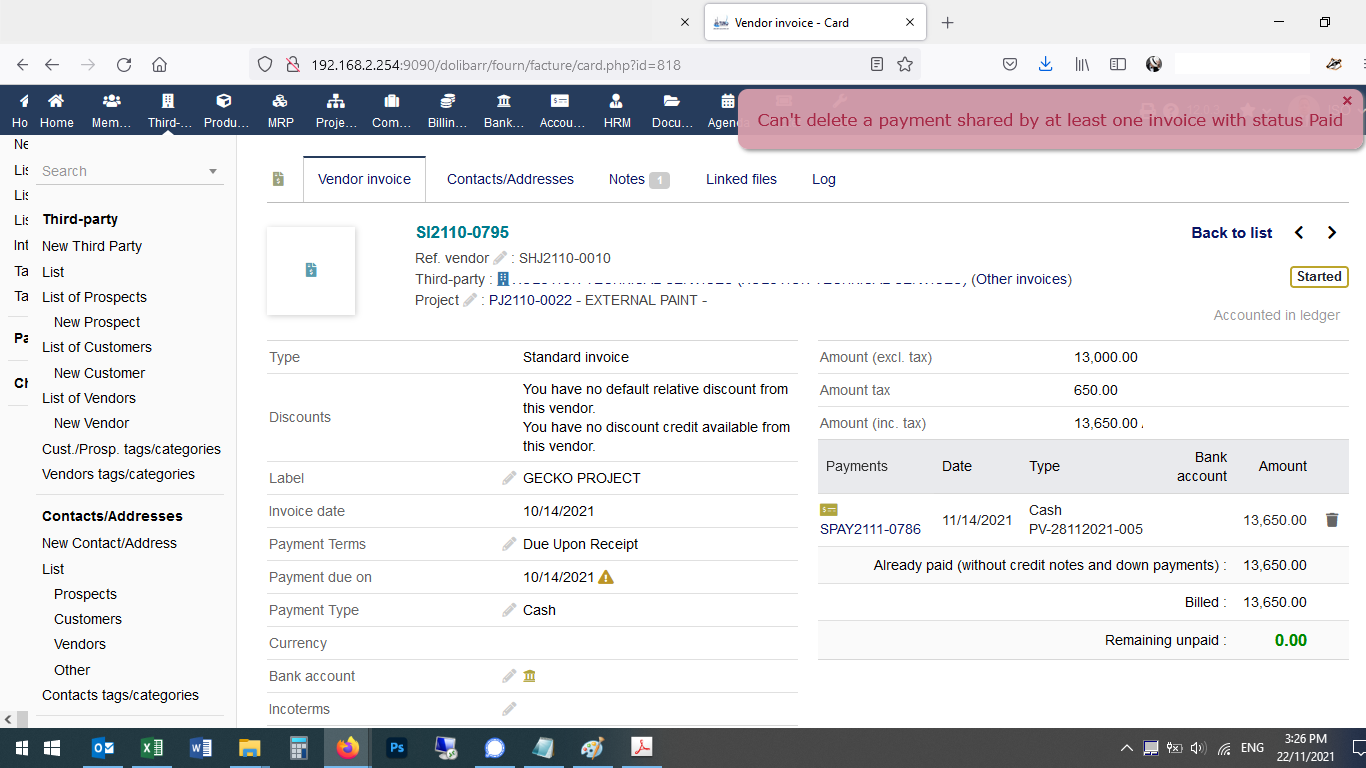
Task: Open a new browser tab
Action: pos(948,22)
